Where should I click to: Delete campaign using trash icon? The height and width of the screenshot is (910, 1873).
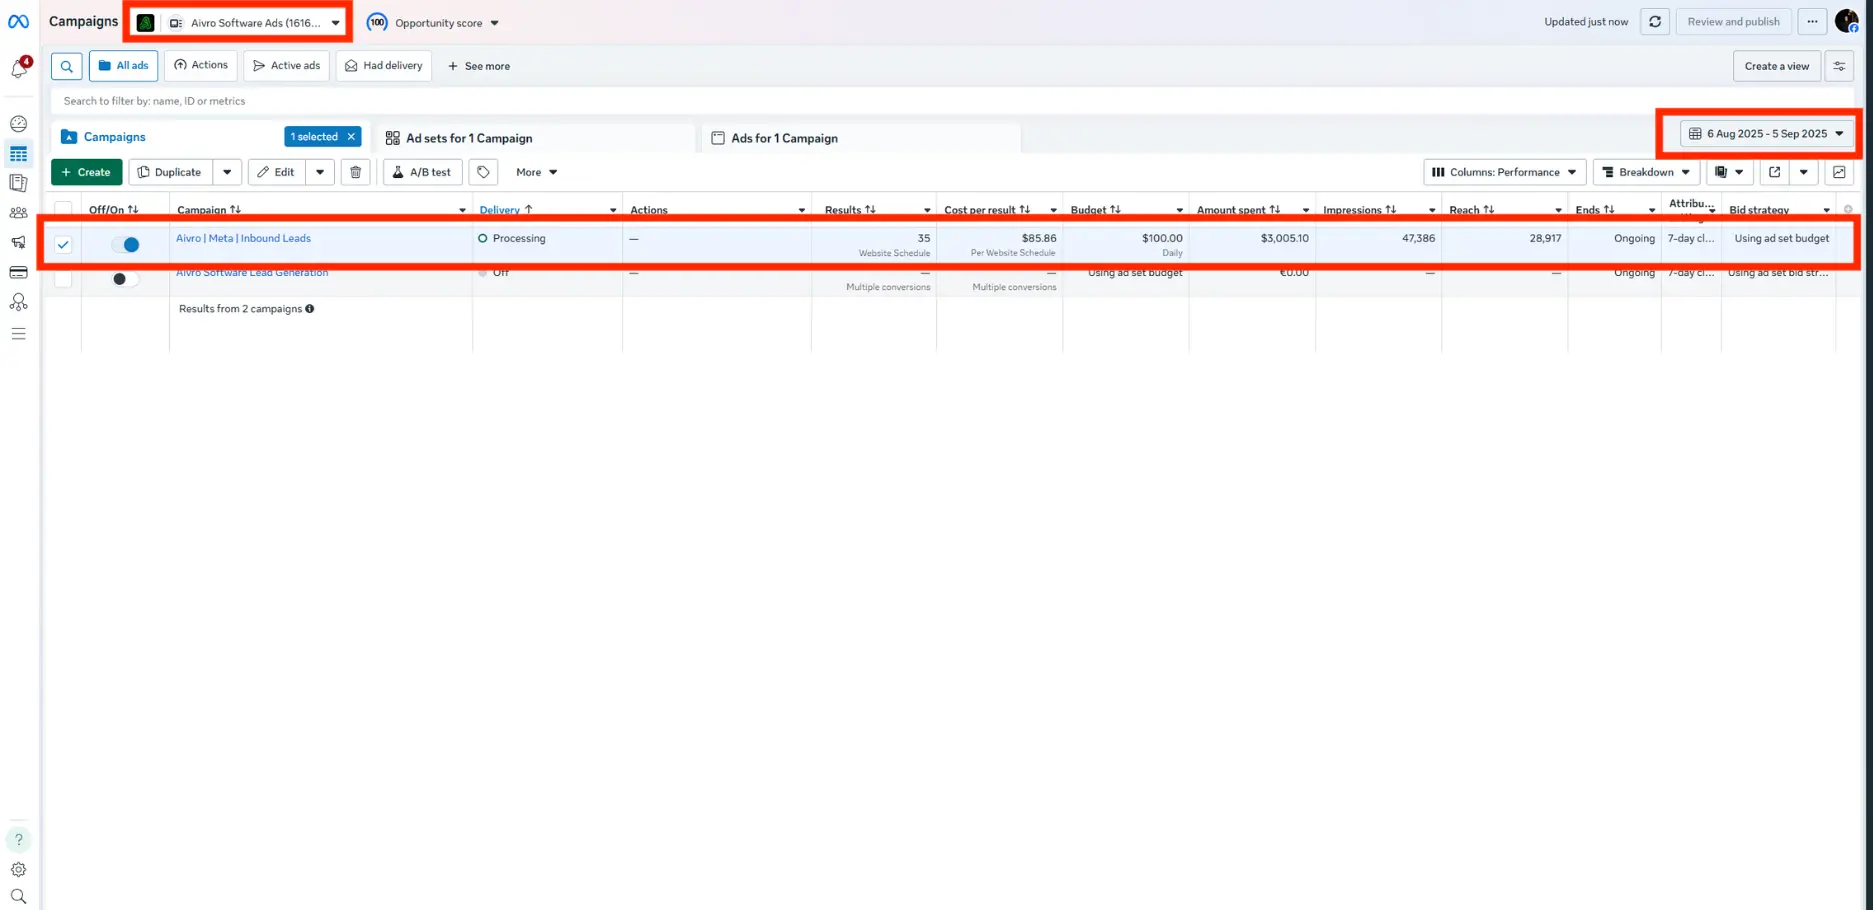(x=355, y=172)
